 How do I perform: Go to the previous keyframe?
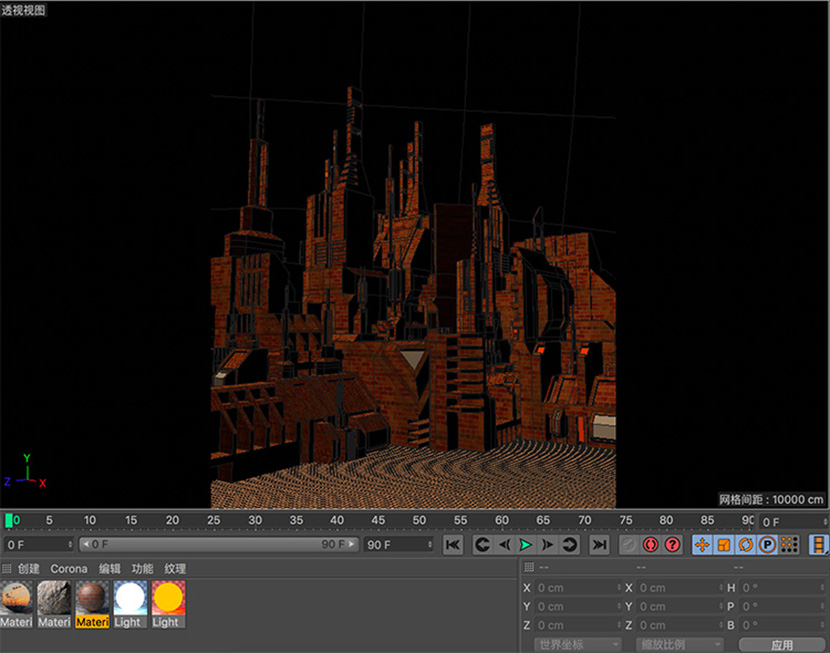click(482, 545)
